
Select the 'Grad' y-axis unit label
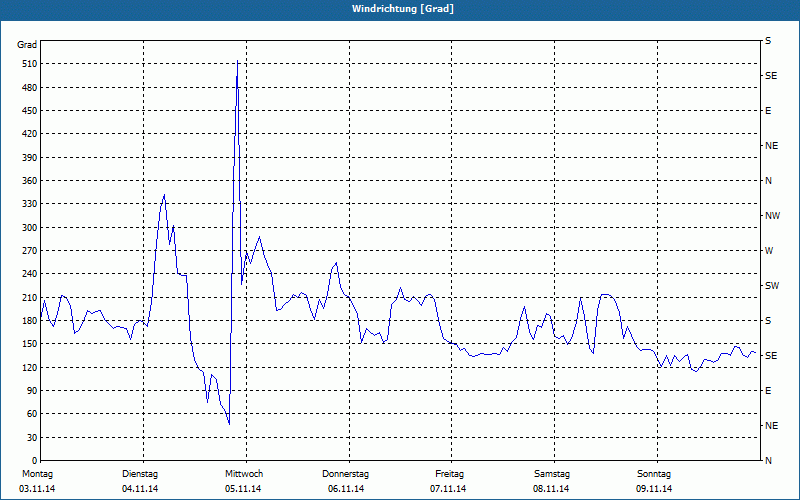coord(27,45)
